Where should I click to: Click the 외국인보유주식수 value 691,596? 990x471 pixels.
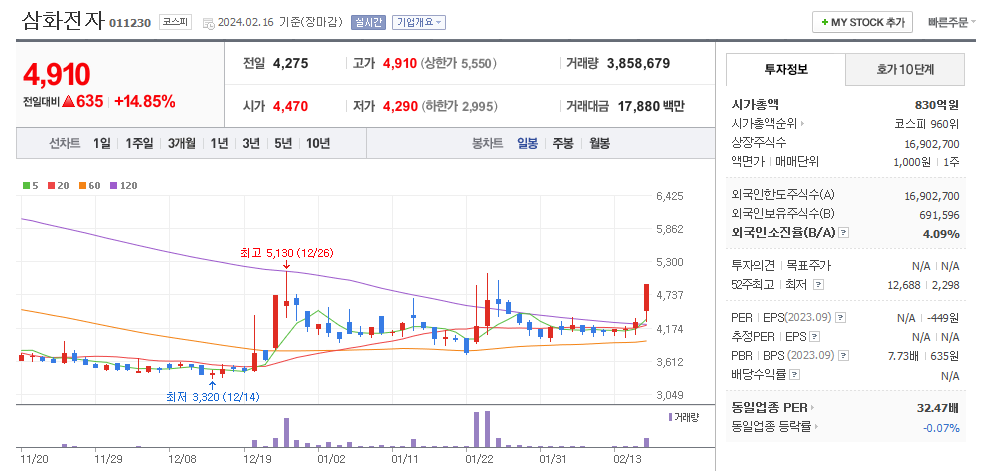939,215
